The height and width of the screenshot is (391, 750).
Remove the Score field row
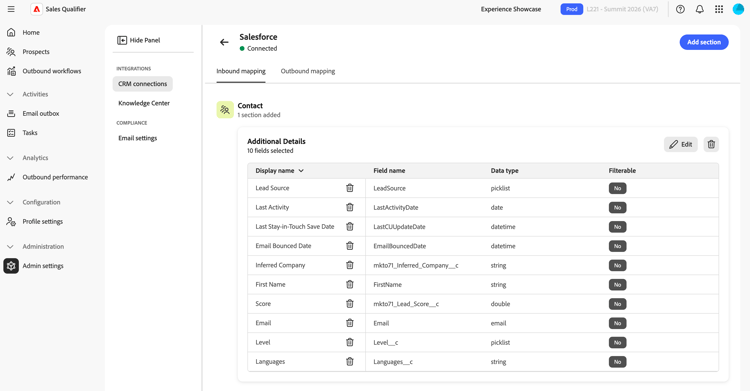pyautogui.click(x=350, y=303)
